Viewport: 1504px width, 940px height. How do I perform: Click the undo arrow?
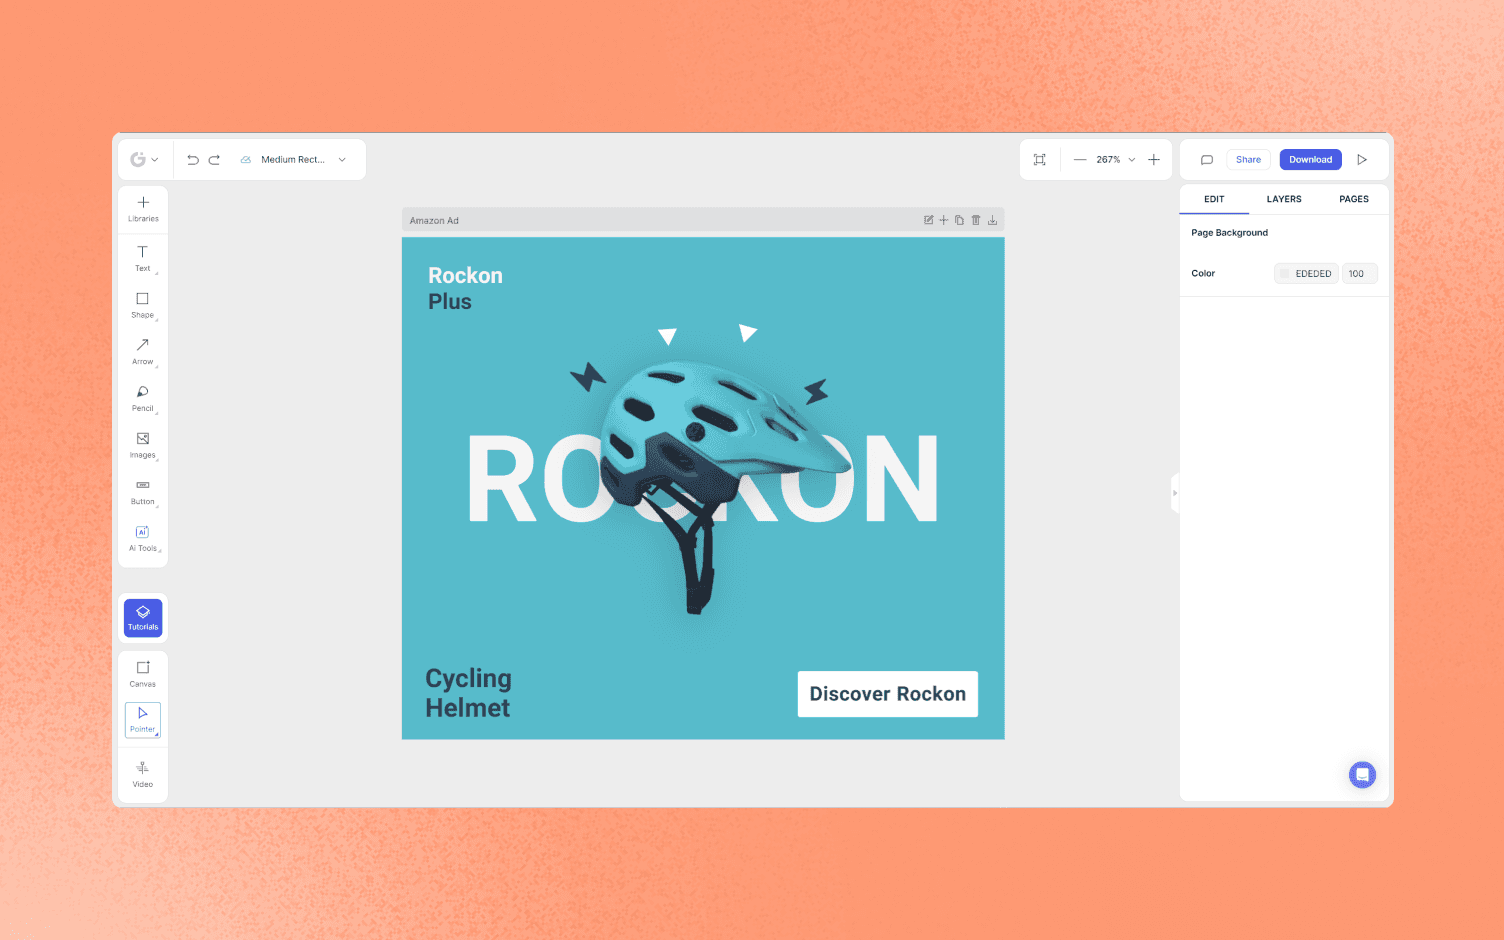pos(193,160)
